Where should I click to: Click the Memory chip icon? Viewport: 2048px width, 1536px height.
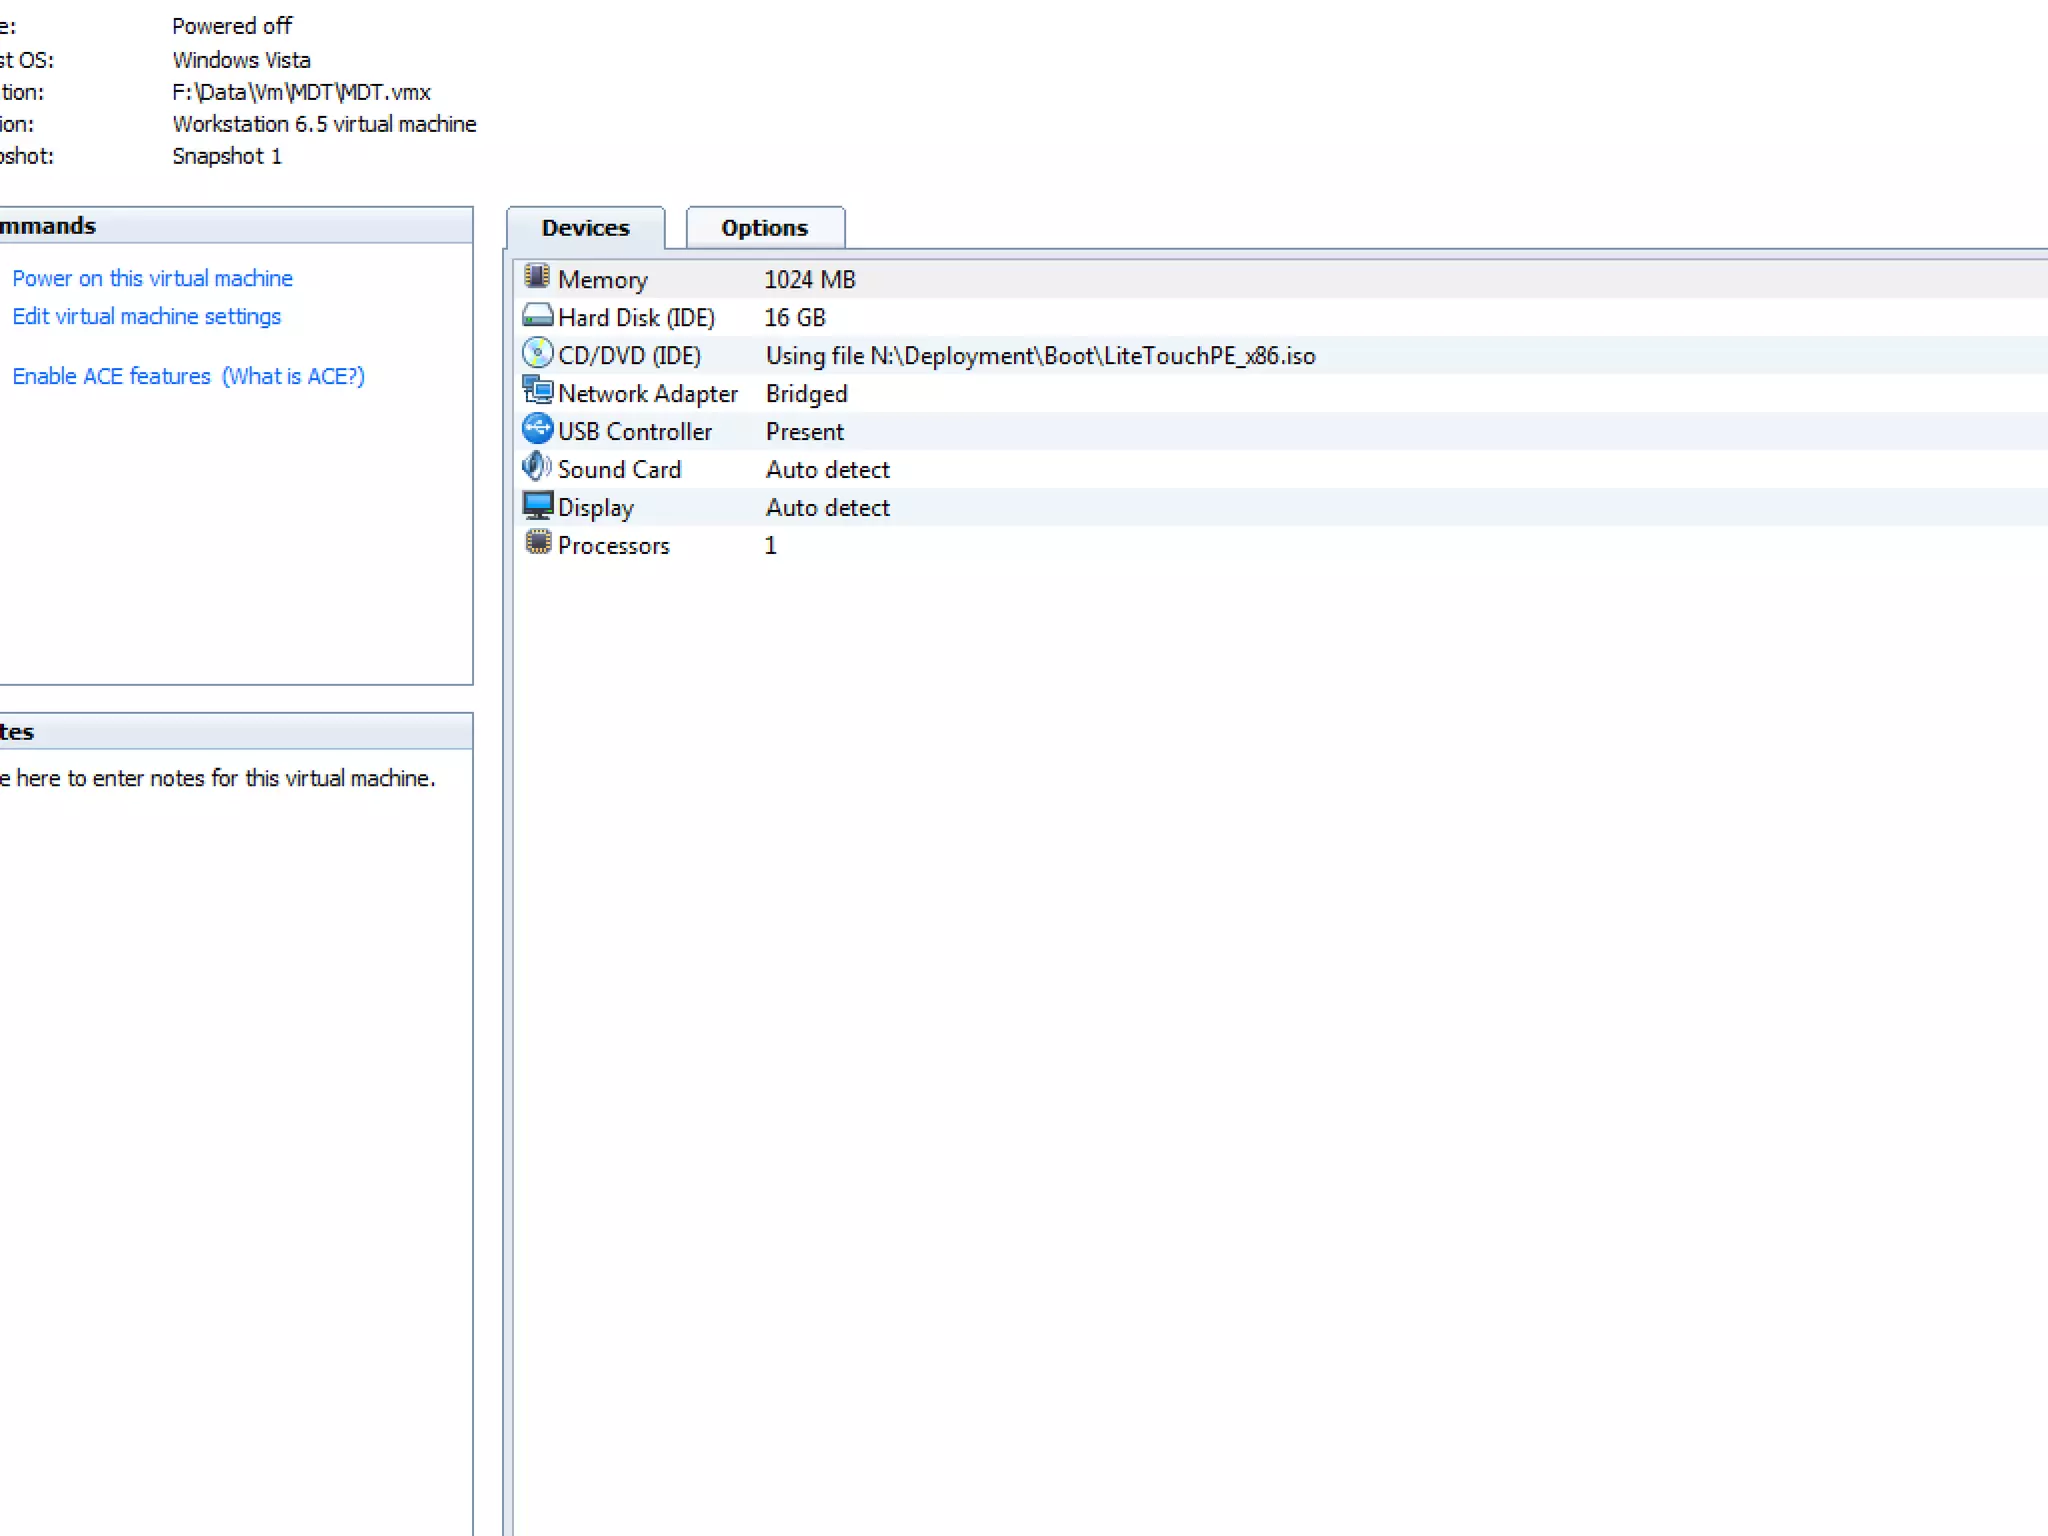pyautogui.click(x=537, y=277)
